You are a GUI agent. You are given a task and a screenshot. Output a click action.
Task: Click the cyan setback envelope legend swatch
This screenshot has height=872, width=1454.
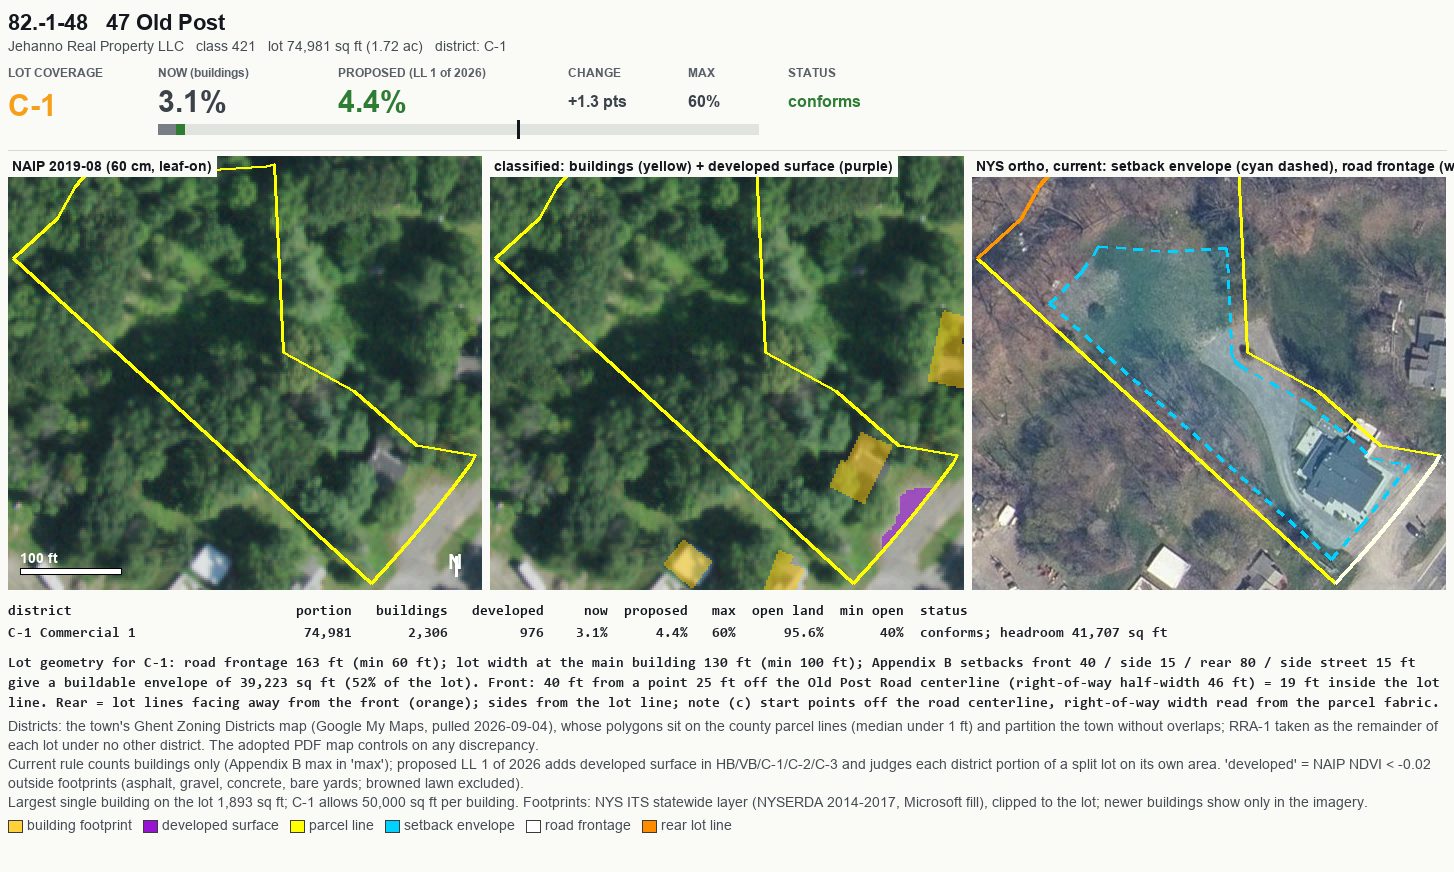click(392, 826)
